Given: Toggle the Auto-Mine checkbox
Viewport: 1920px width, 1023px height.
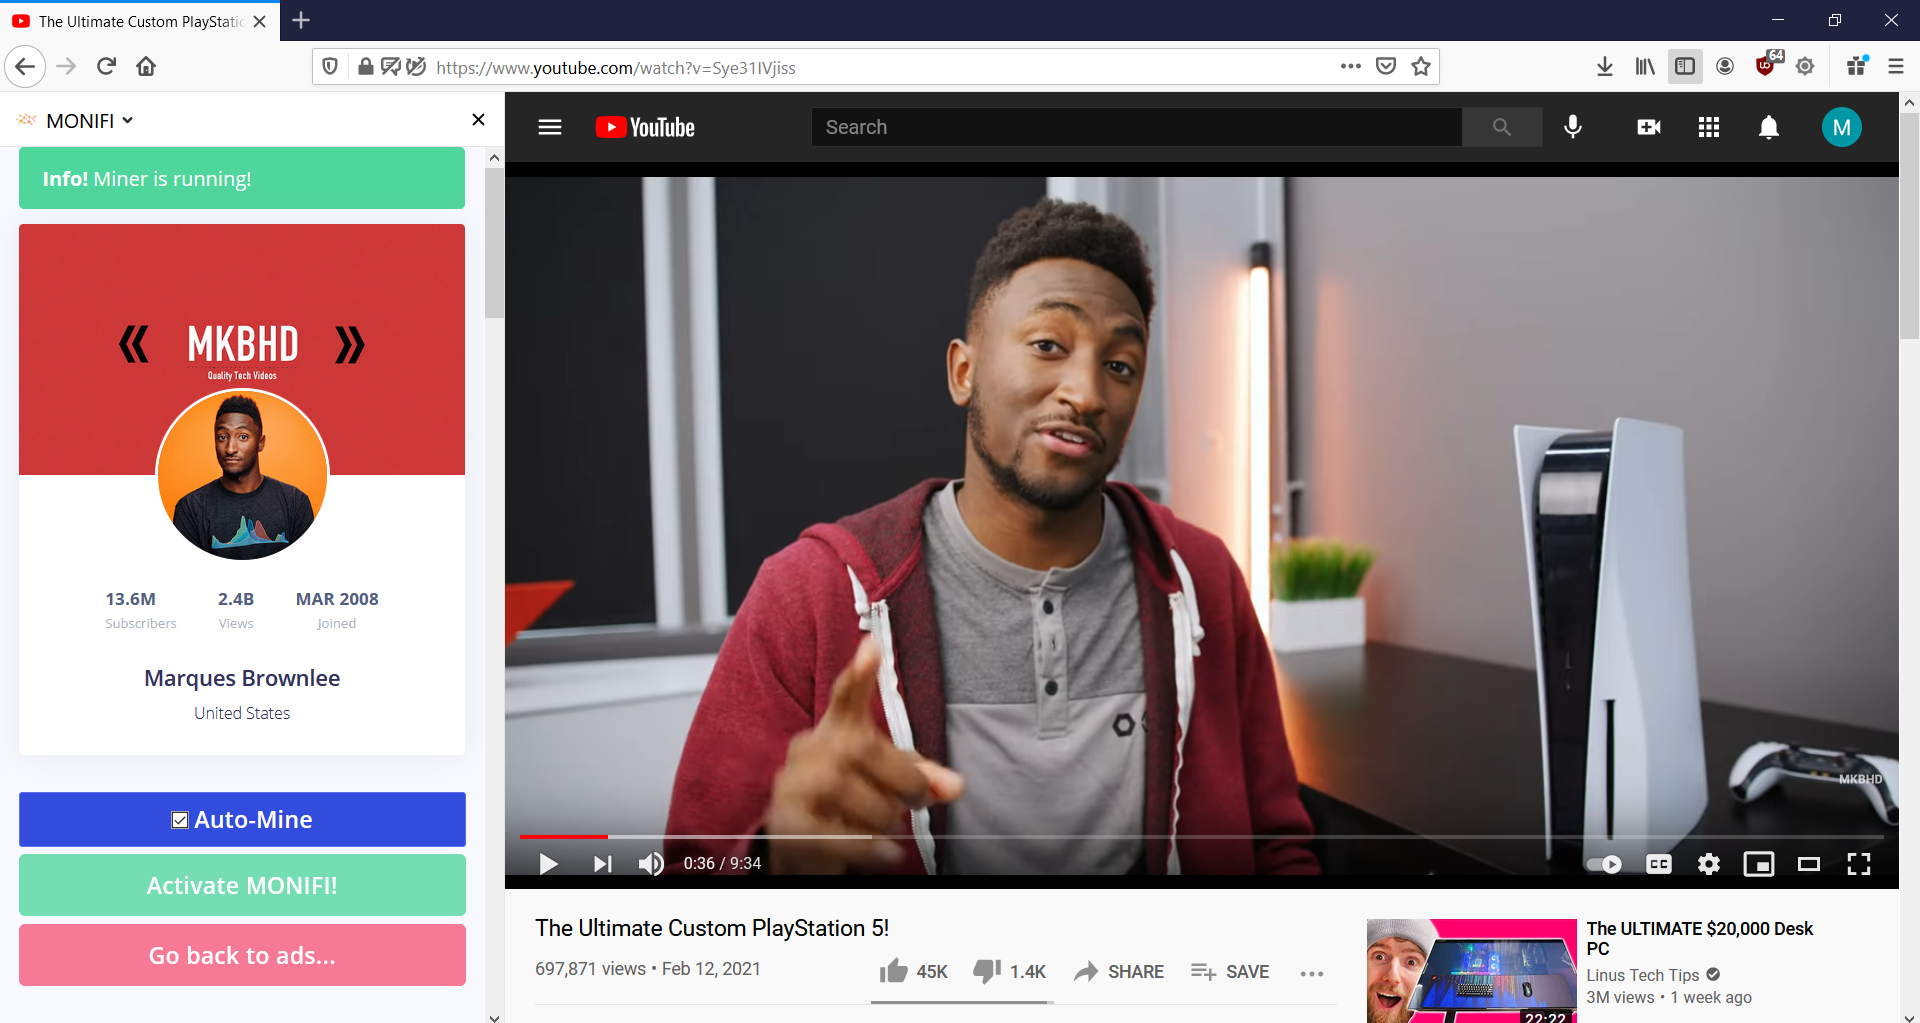Looking at the screenshot, I should click(180, 820).
